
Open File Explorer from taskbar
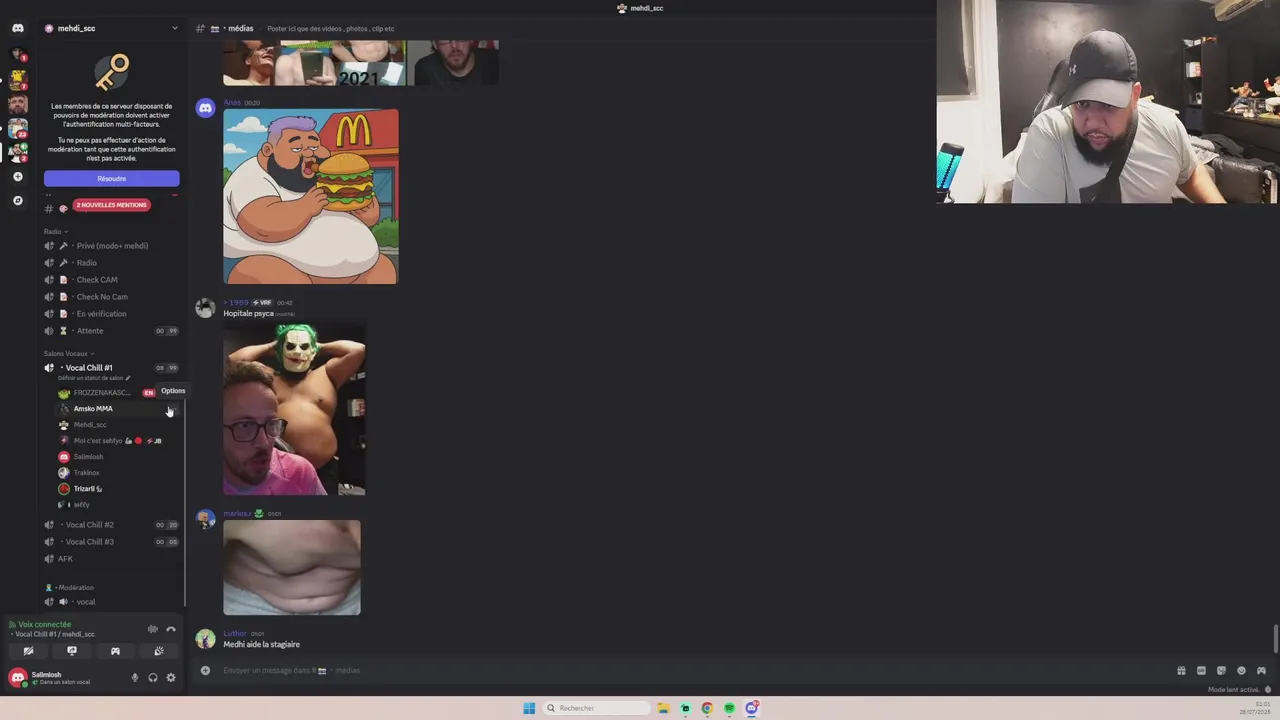point(663,708)
